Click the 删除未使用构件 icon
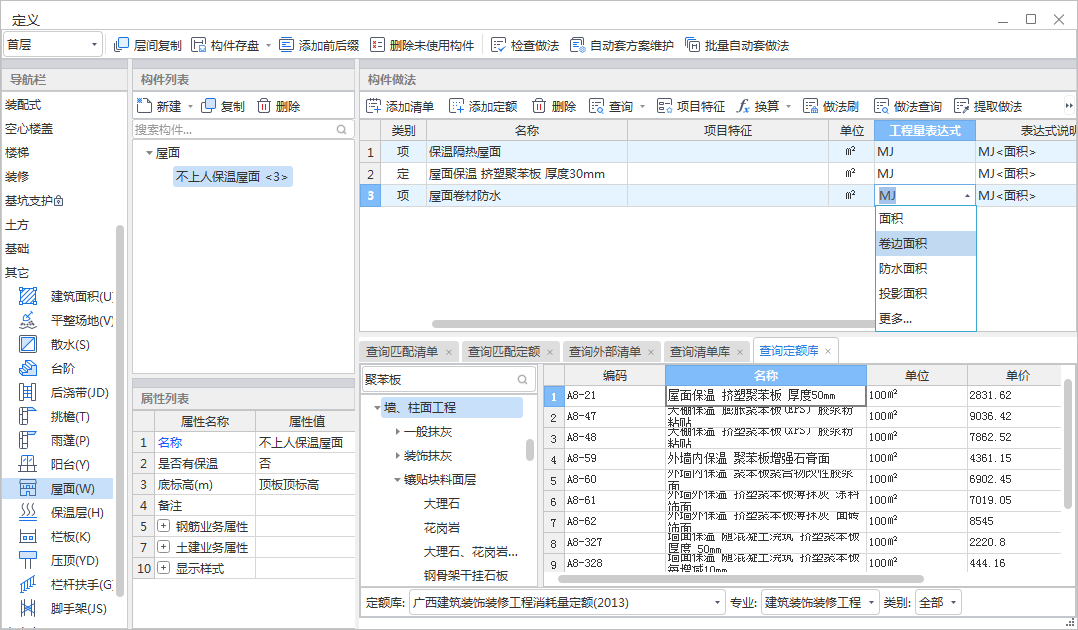Screen dimensions: 1078x630 pyautogui.click(x=377, y=45)
